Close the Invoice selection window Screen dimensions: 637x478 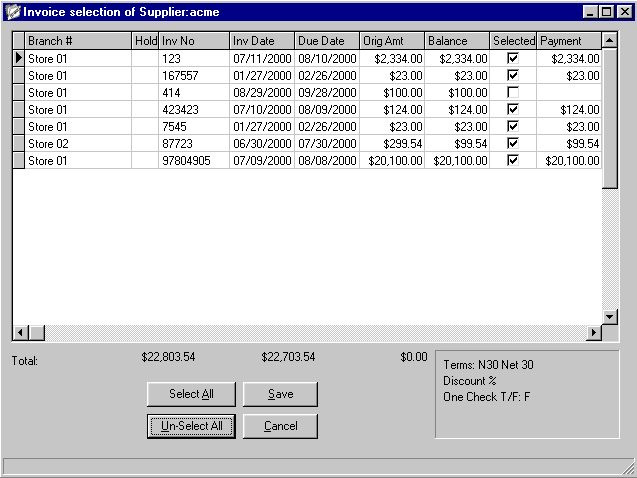[x=622, y=12]
